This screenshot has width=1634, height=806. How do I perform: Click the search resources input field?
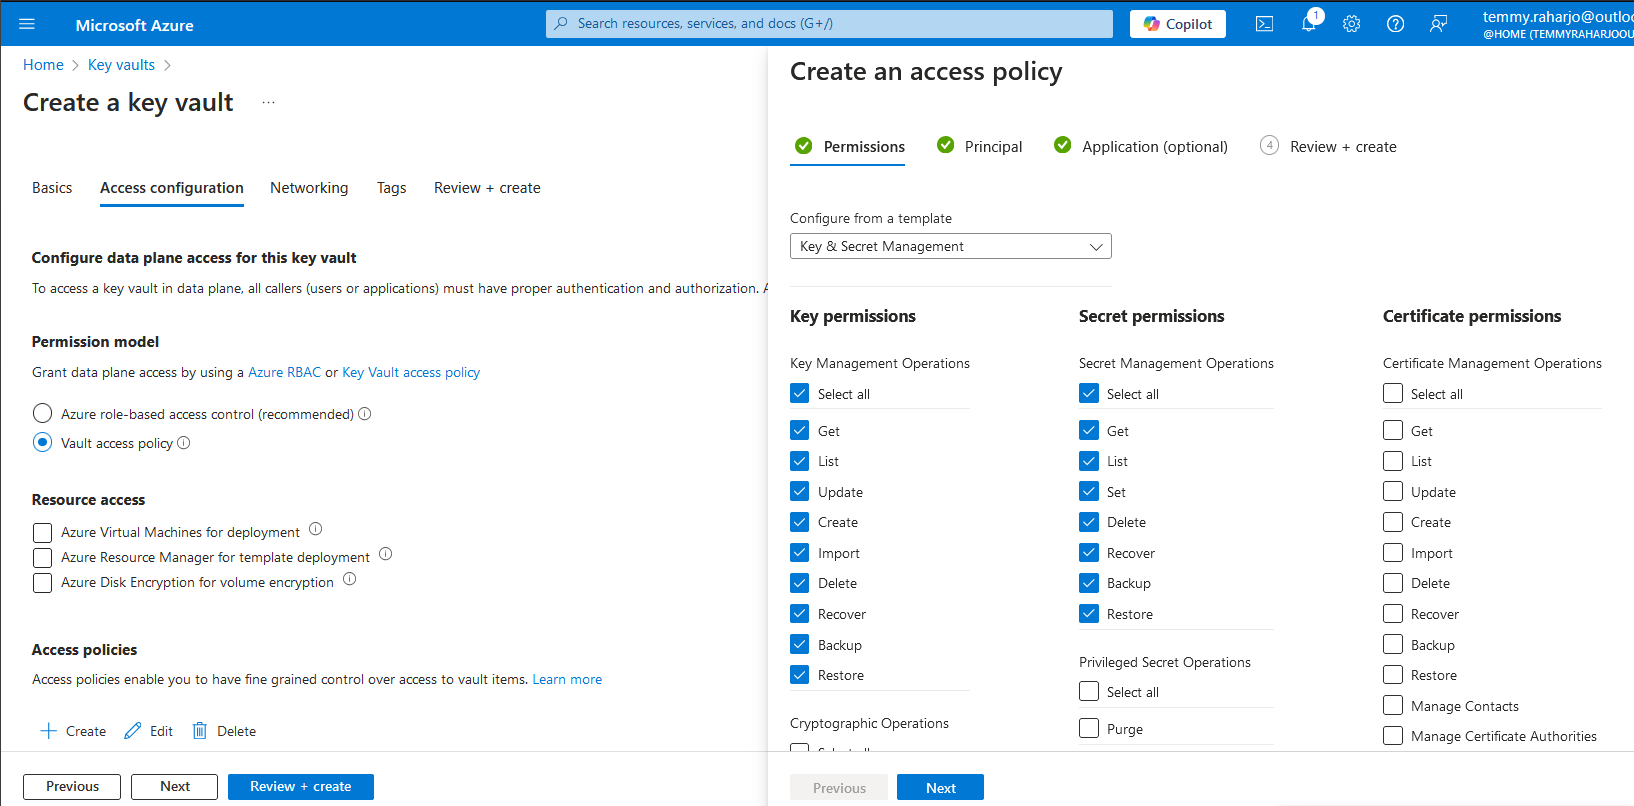[829, 24]
